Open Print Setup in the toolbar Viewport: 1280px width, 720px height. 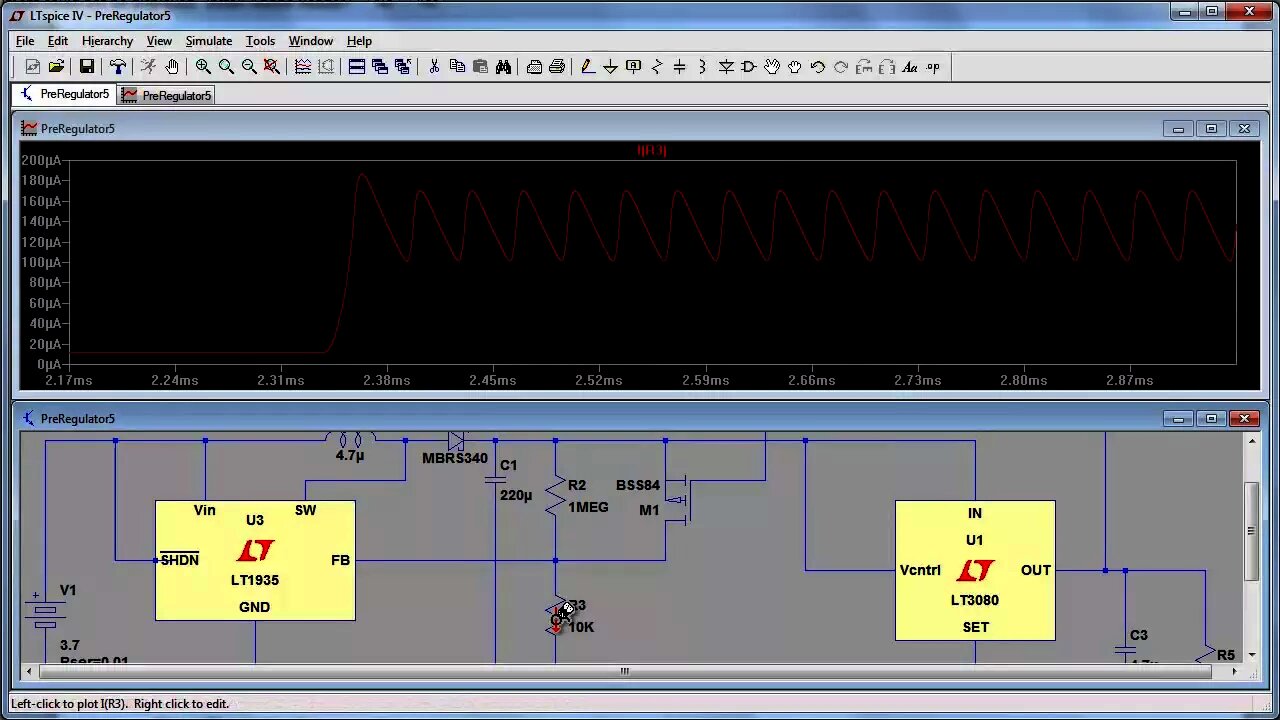[x=534, y=67]
